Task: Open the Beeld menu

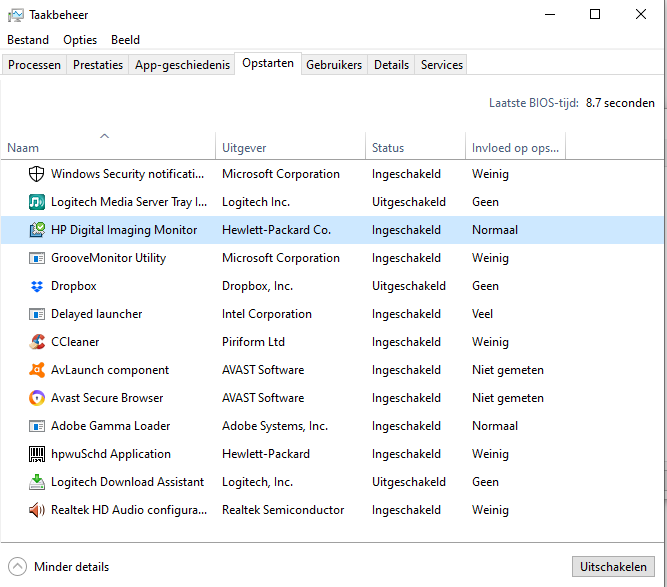Action: [x=125, y=40]
